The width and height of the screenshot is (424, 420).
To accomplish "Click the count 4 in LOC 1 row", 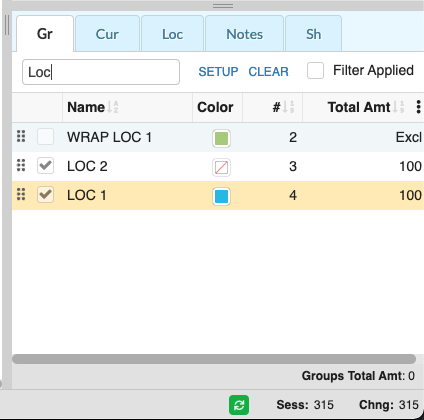I will tap(293, 195).
